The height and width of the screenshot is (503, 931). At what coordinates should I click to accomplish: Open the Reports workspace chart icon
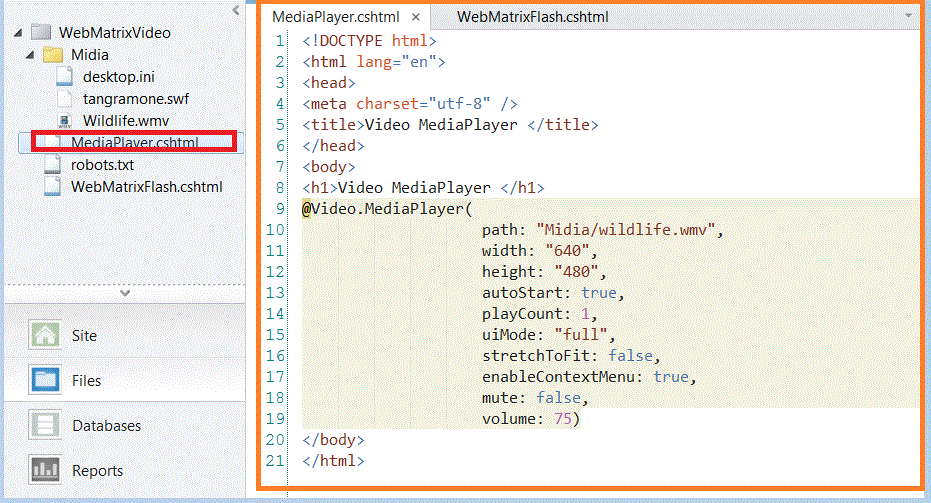pyautogui.click(x=45, y=470)
